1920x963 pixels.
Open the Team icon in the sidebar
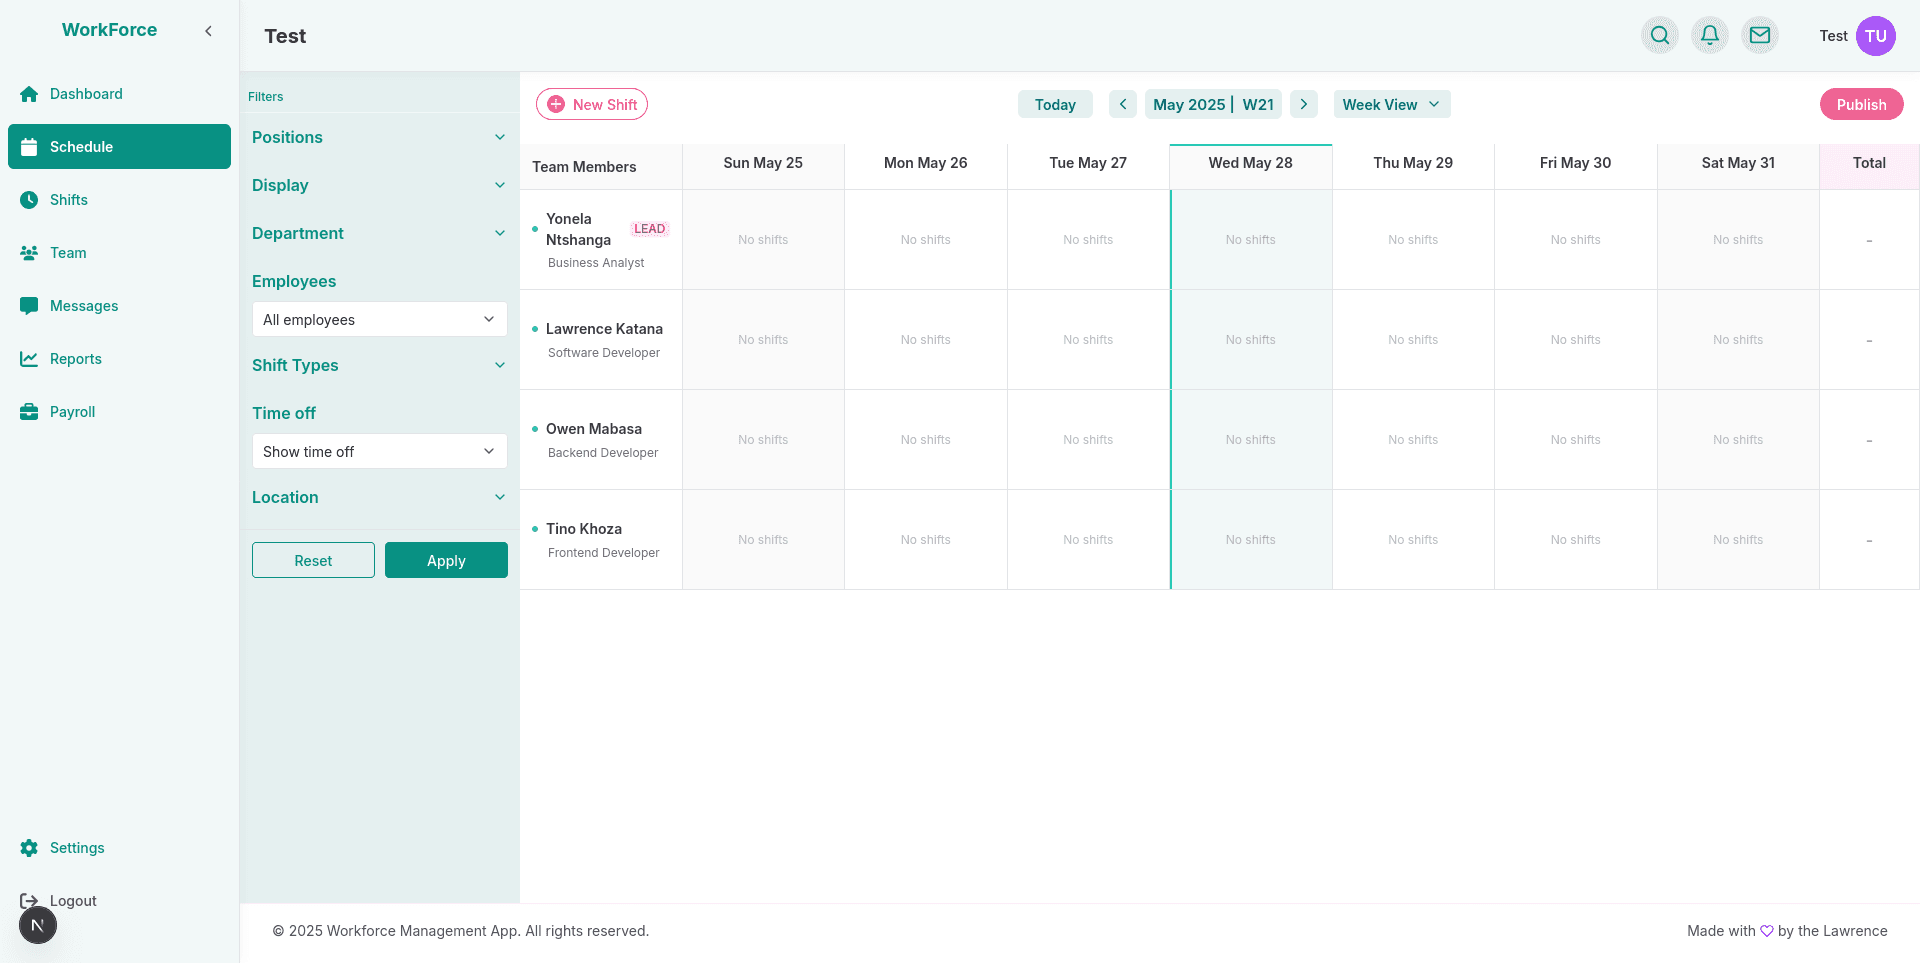coord(29,253)
